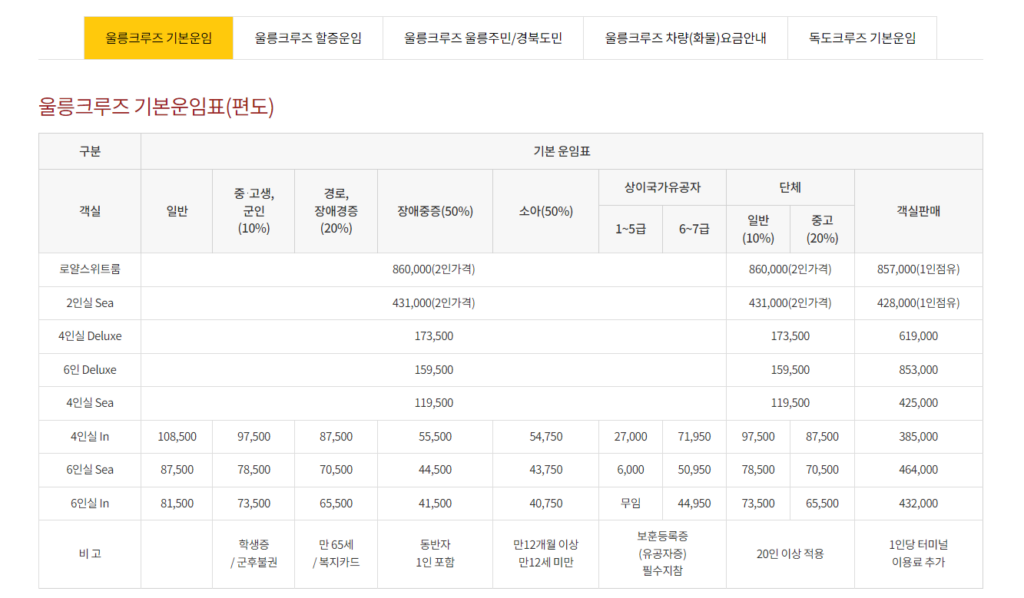Click the 상이국가유공자 header
Viewport: 1024px width, 598px height.
coord(662,187)
